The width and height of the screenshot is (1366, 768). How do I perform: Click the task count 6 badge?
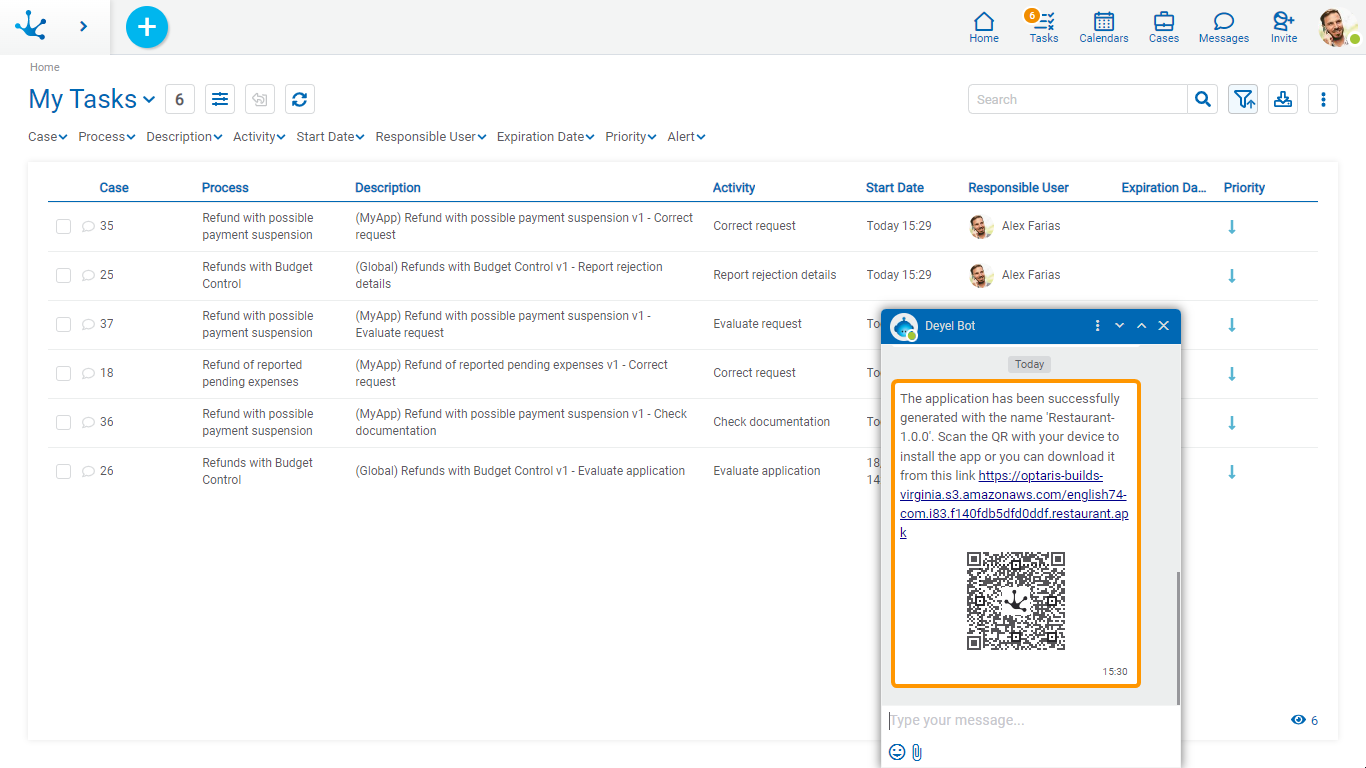pyautogui.click(x=179, y=99)
